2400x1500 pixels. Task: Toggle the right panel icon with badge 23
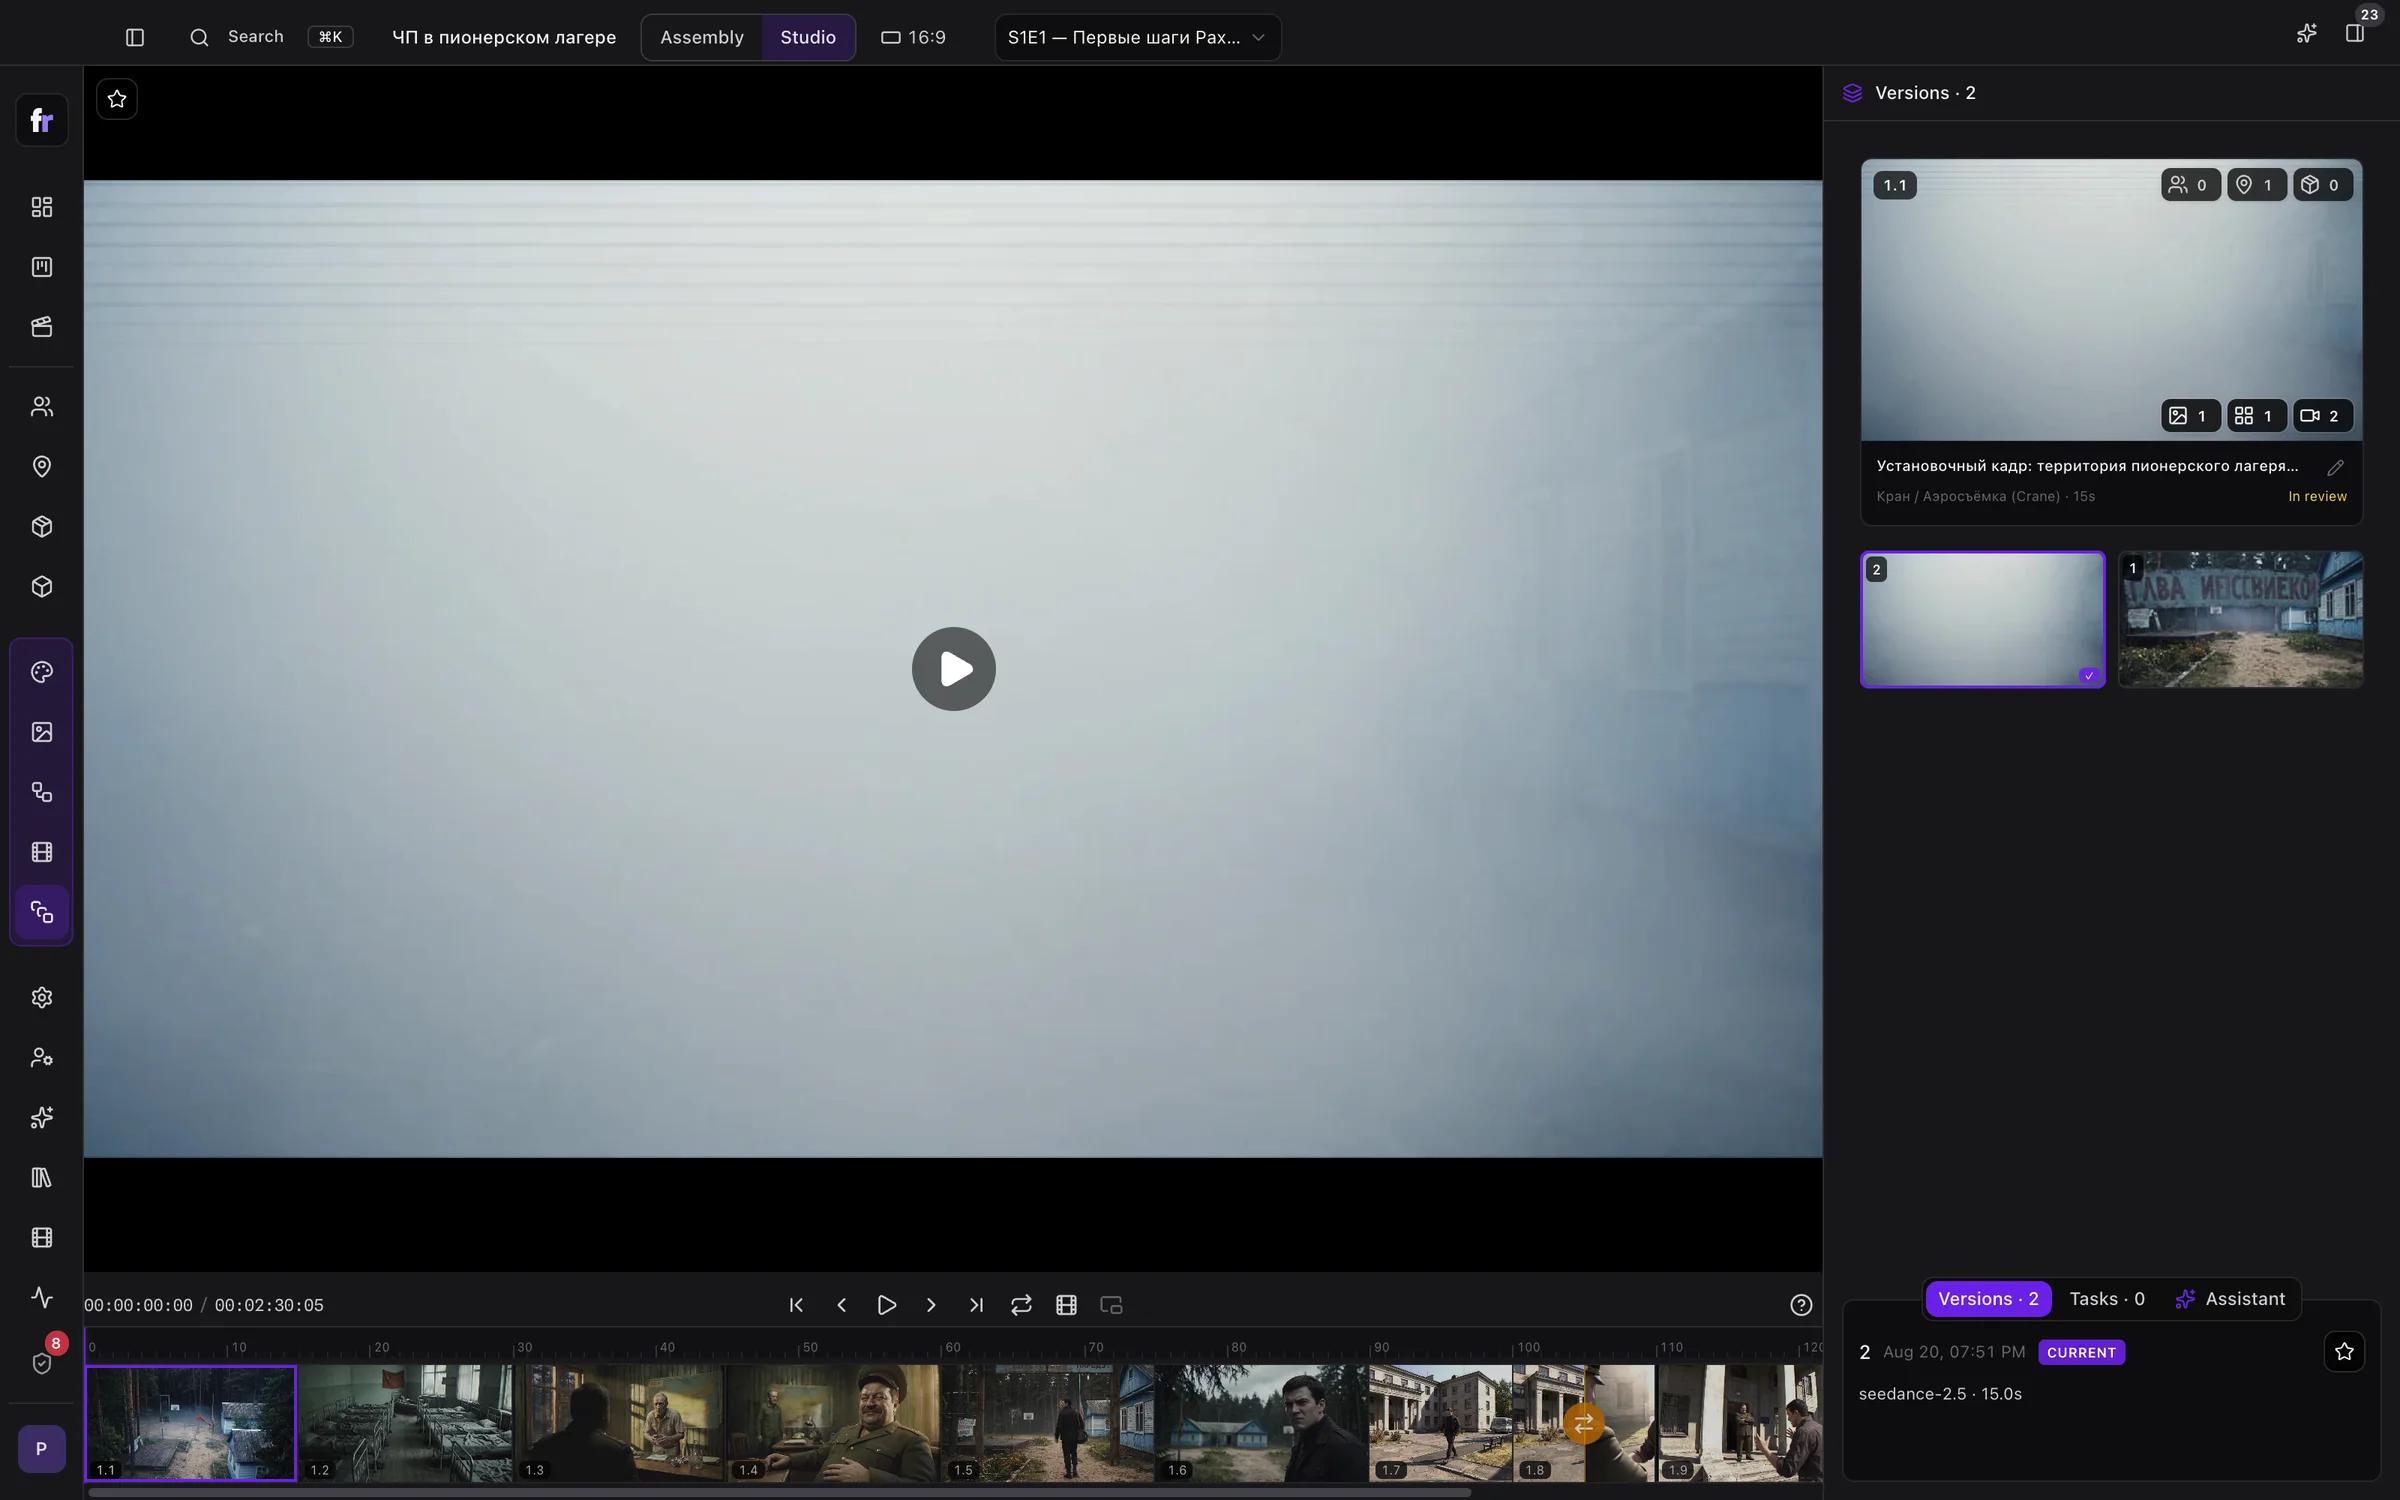2355,33
